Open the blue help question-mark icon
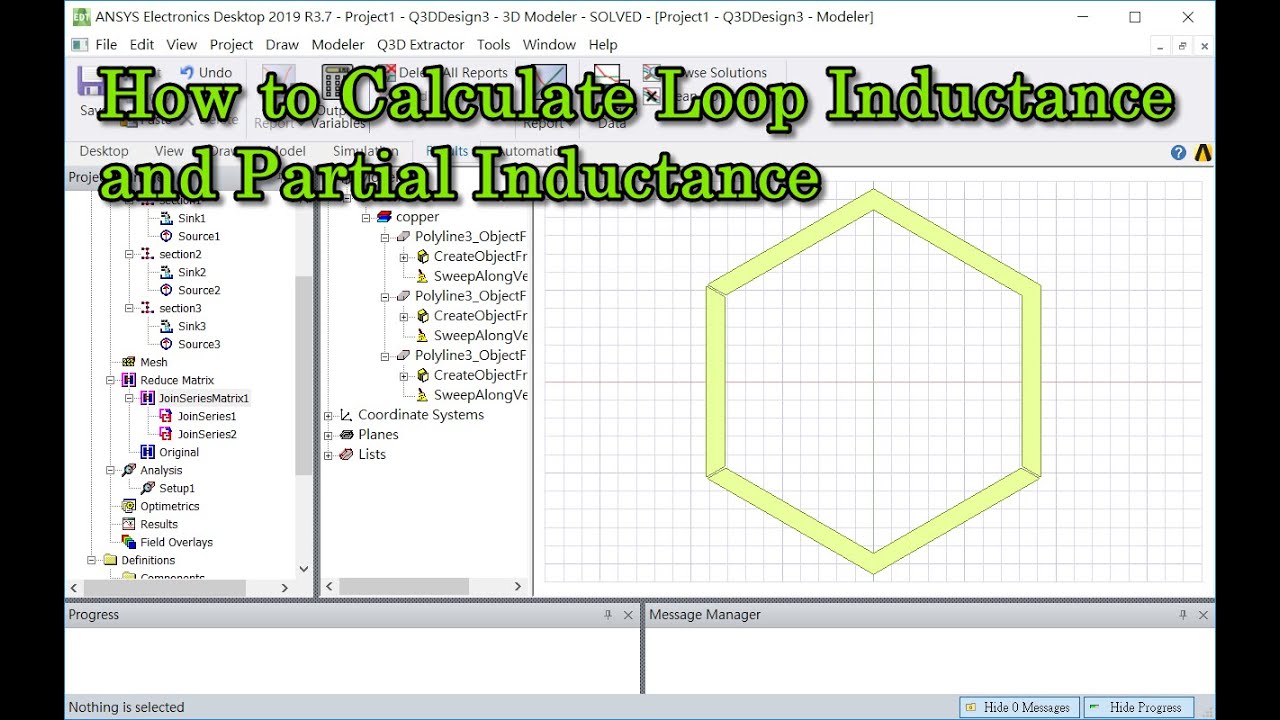 pyautogui.click(x=1178, y=152)
